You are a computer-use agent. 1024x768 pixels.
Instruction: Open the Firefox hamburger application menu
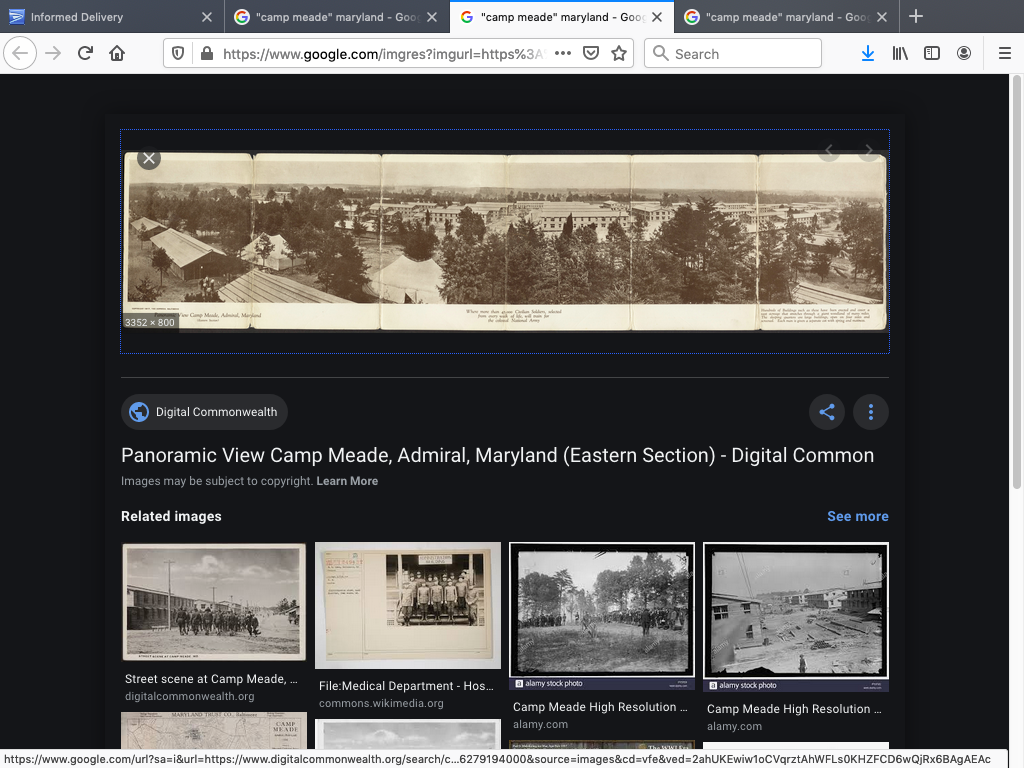(1005, 54)
